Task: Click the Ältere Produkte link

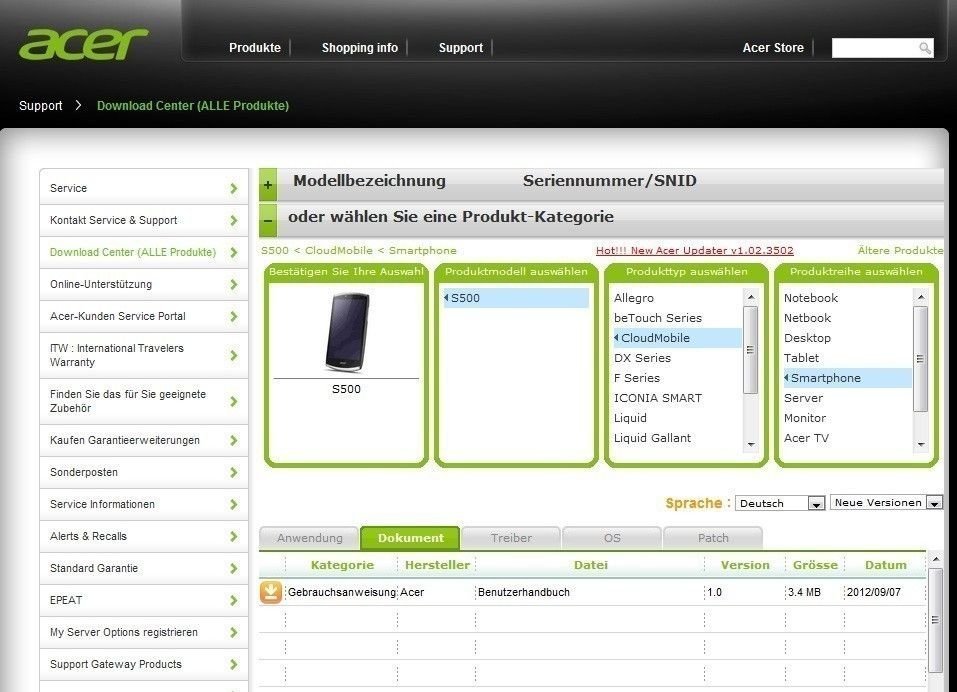Action: point(900,250)
